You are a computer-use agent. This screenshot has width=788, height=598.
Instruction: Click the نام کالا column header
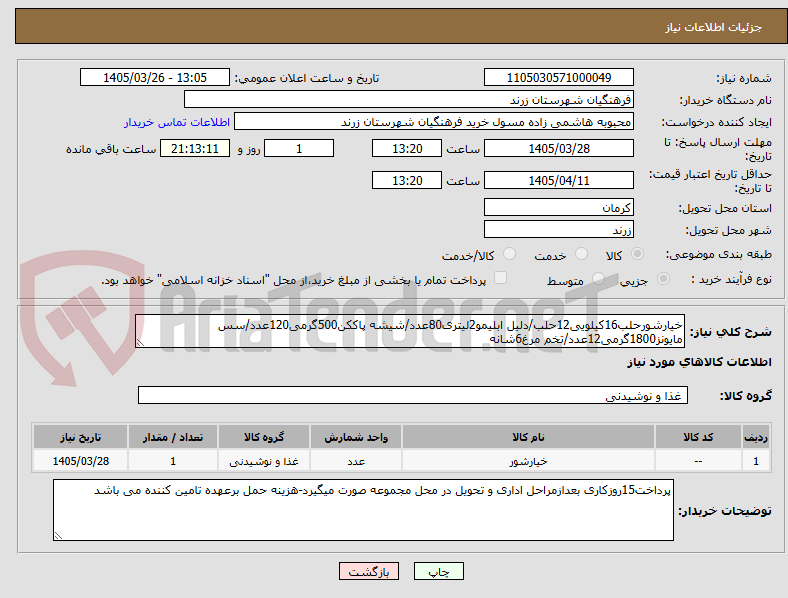[528, 437]
